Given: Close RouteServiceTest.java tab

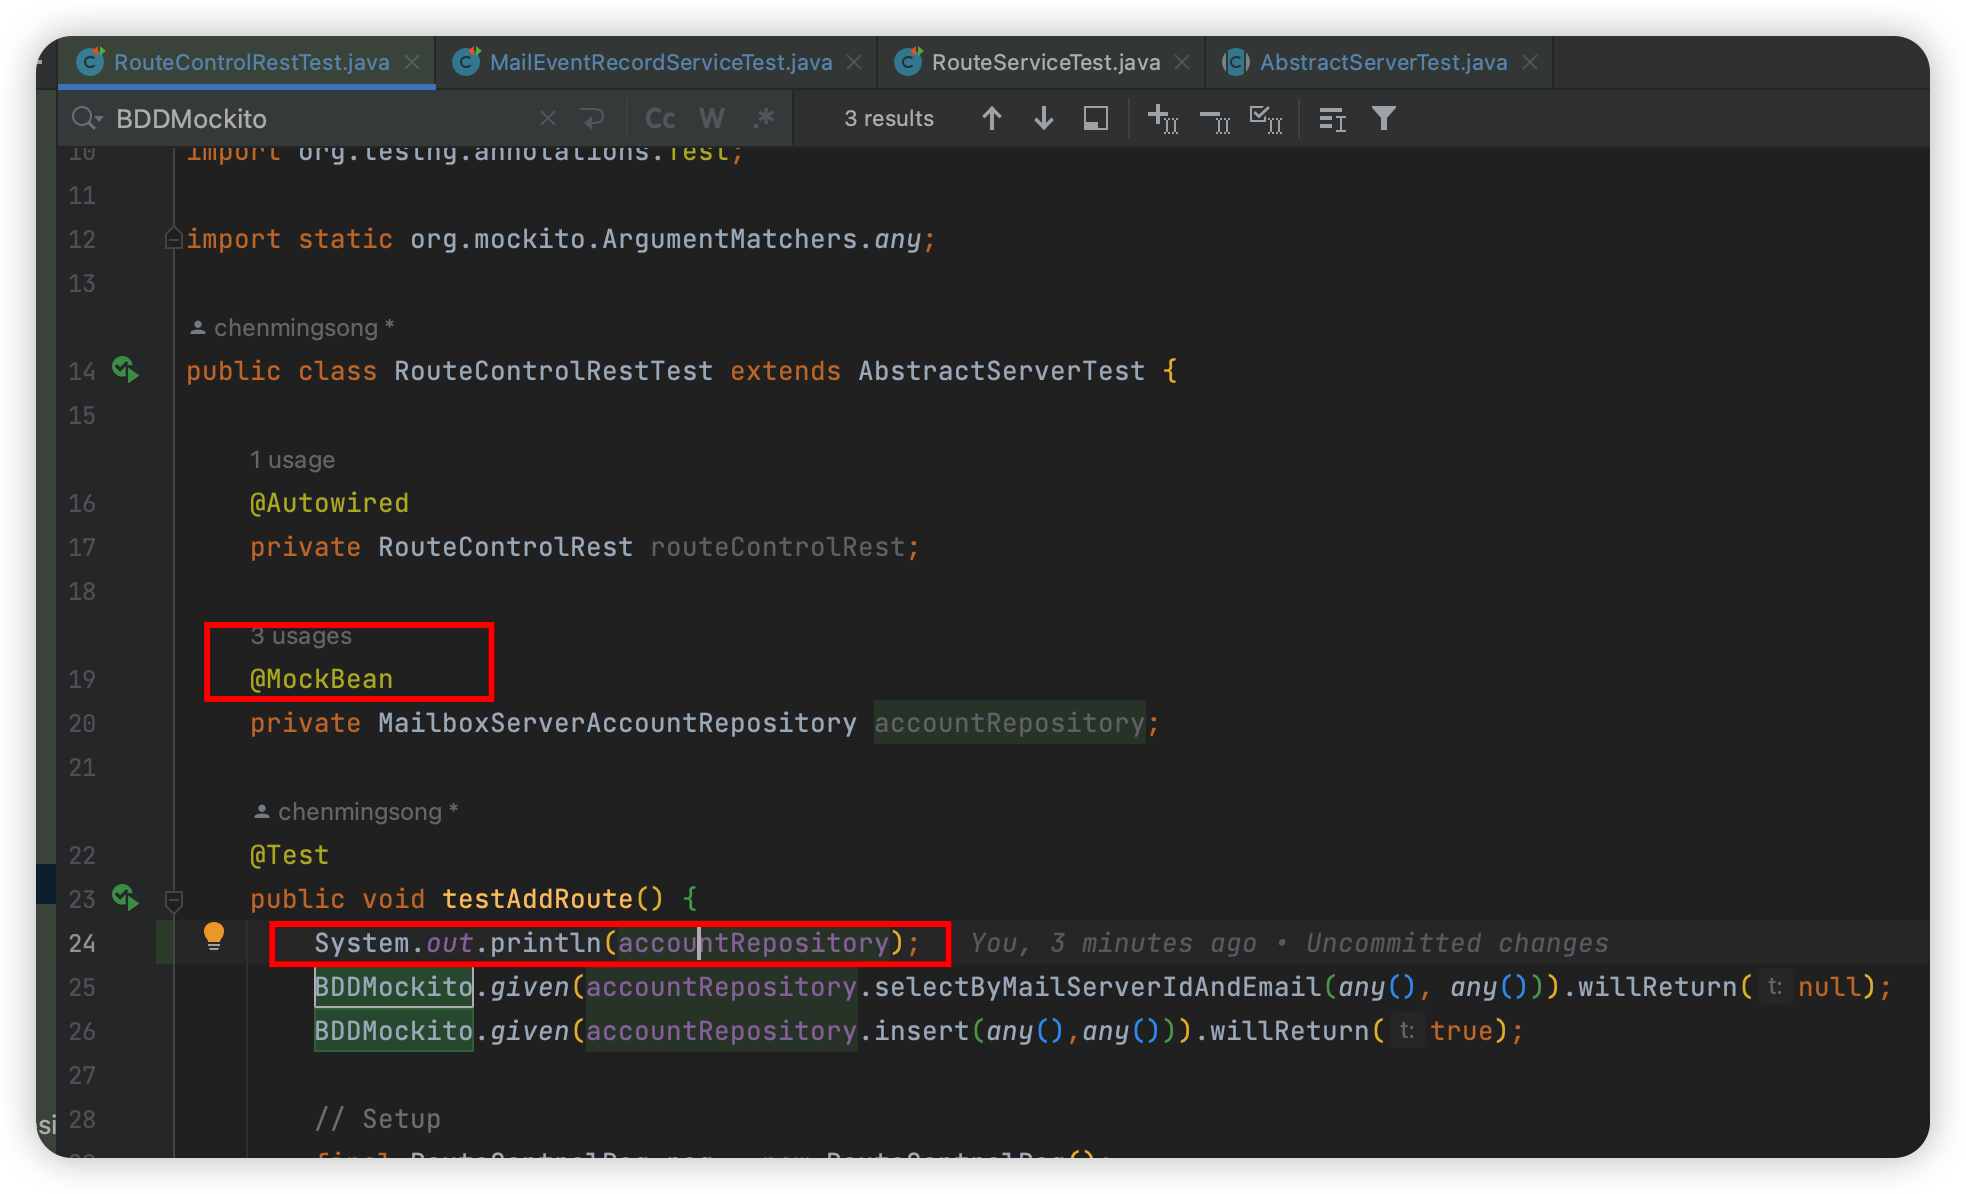Looking at the screenshot, I should tap(1182, 62).
